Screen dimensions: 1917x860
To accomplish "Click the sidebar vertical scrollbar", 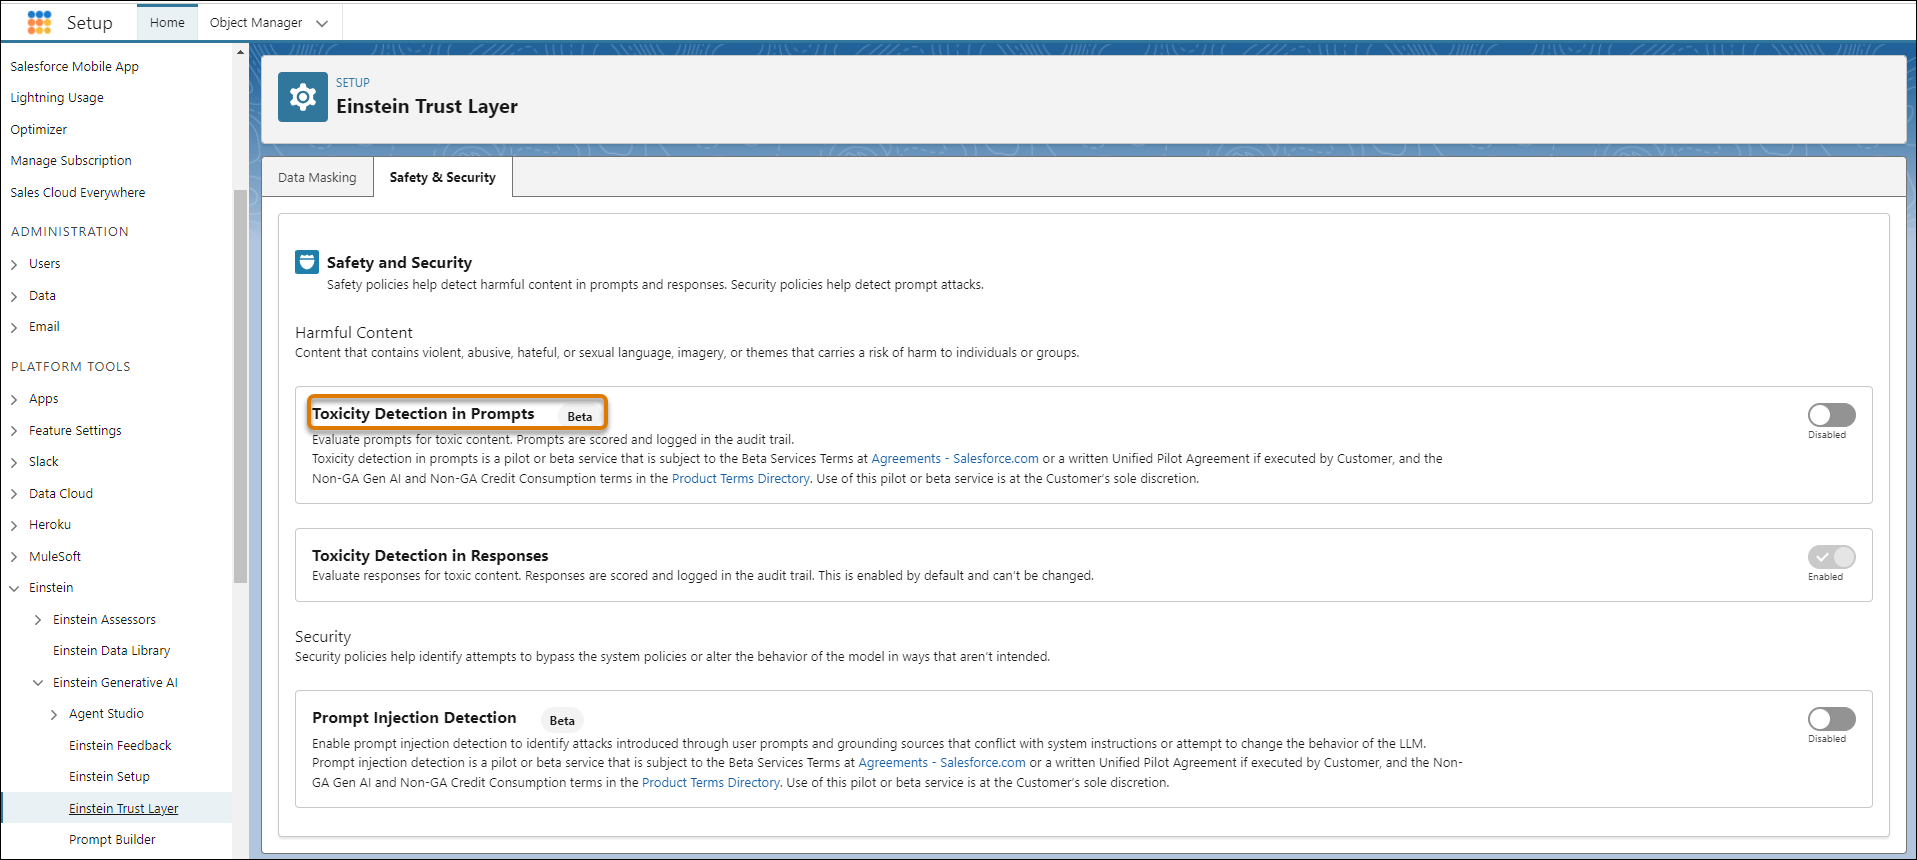I will pos(240,385).
